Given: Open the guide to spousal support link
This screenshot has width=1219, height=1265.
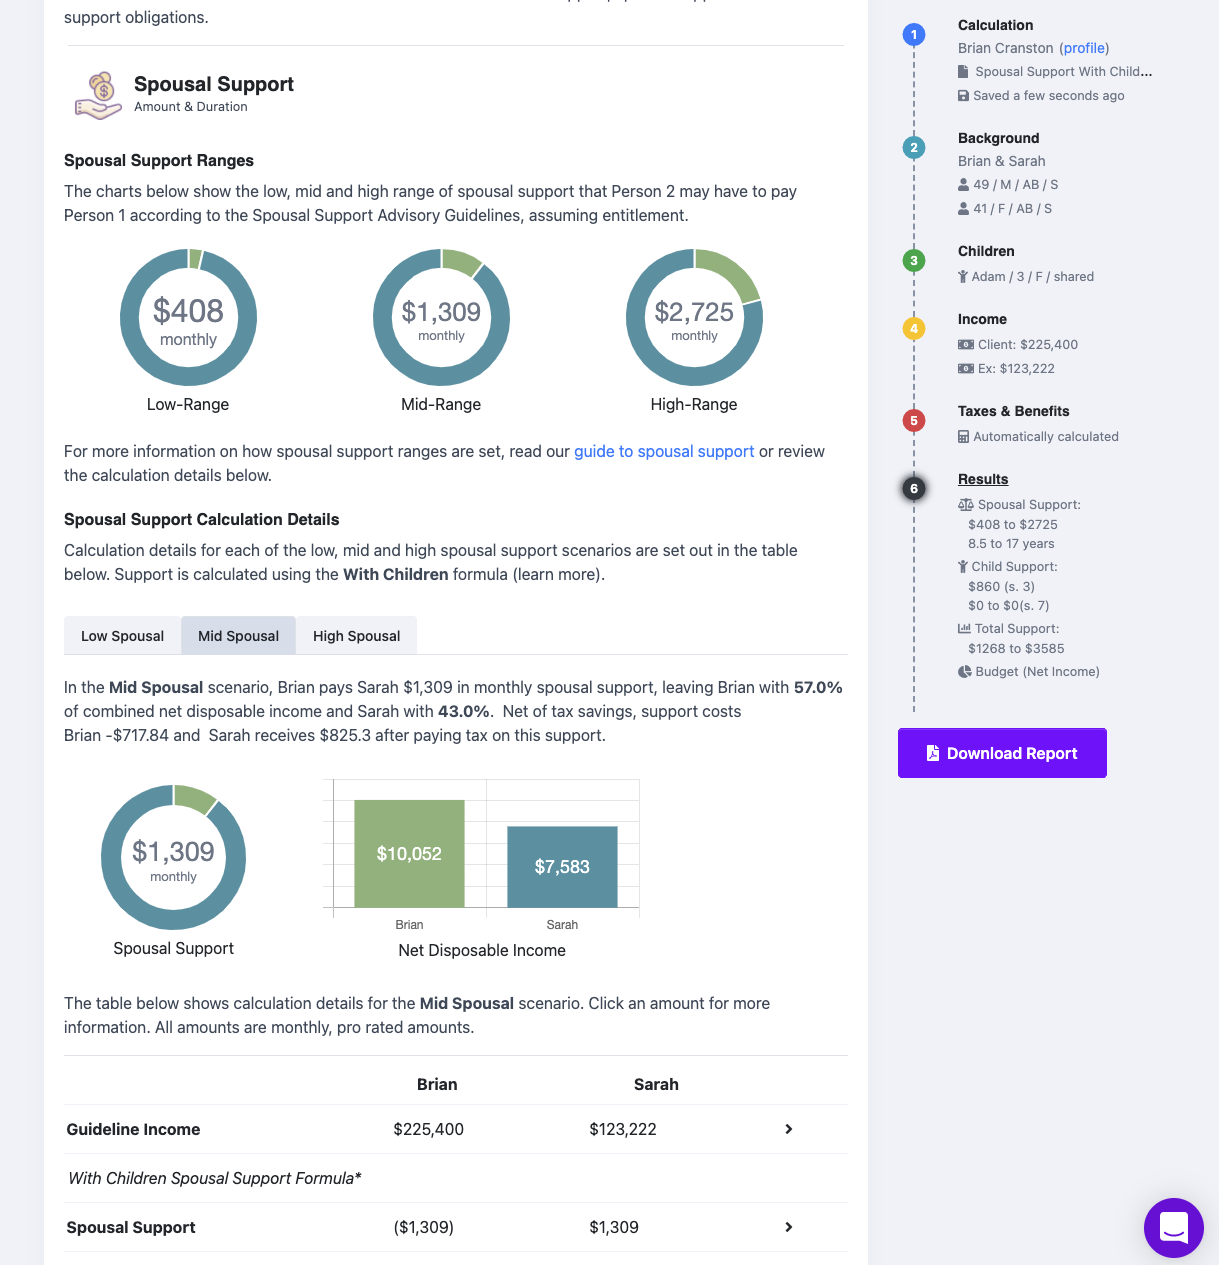Looking at the screenshot, I should (664, 451).
